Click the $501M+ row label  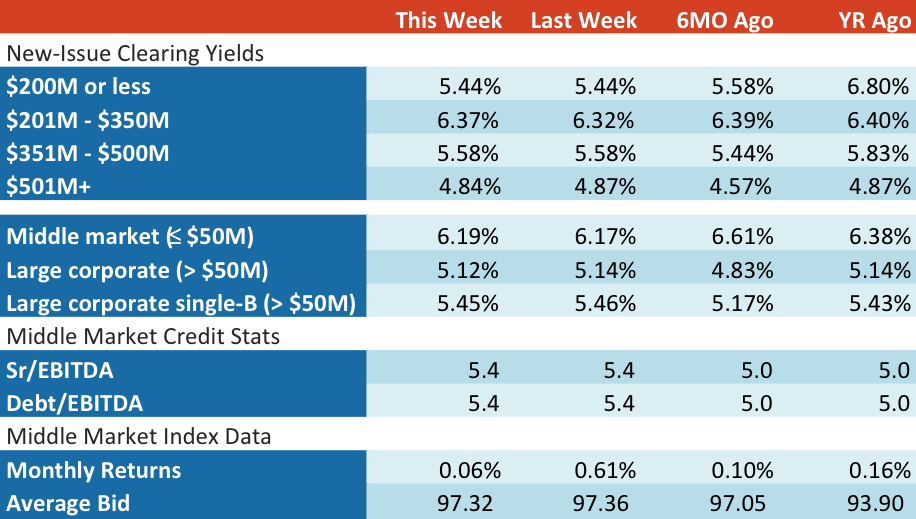pos(48,187)
